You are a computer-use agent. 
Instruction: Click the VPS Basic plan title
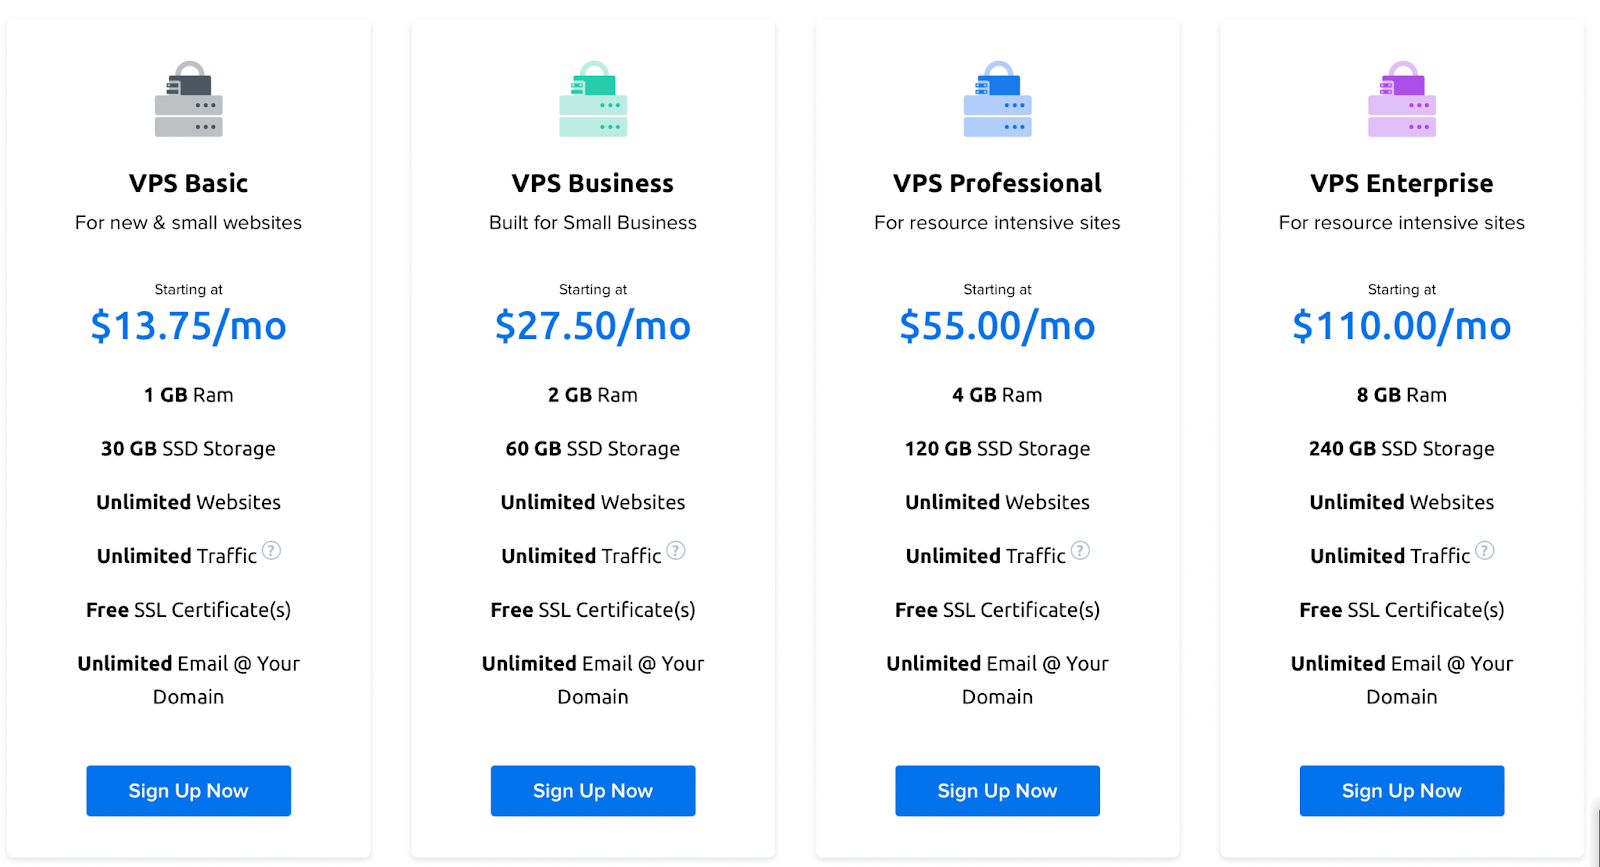[x=188, y=184]
